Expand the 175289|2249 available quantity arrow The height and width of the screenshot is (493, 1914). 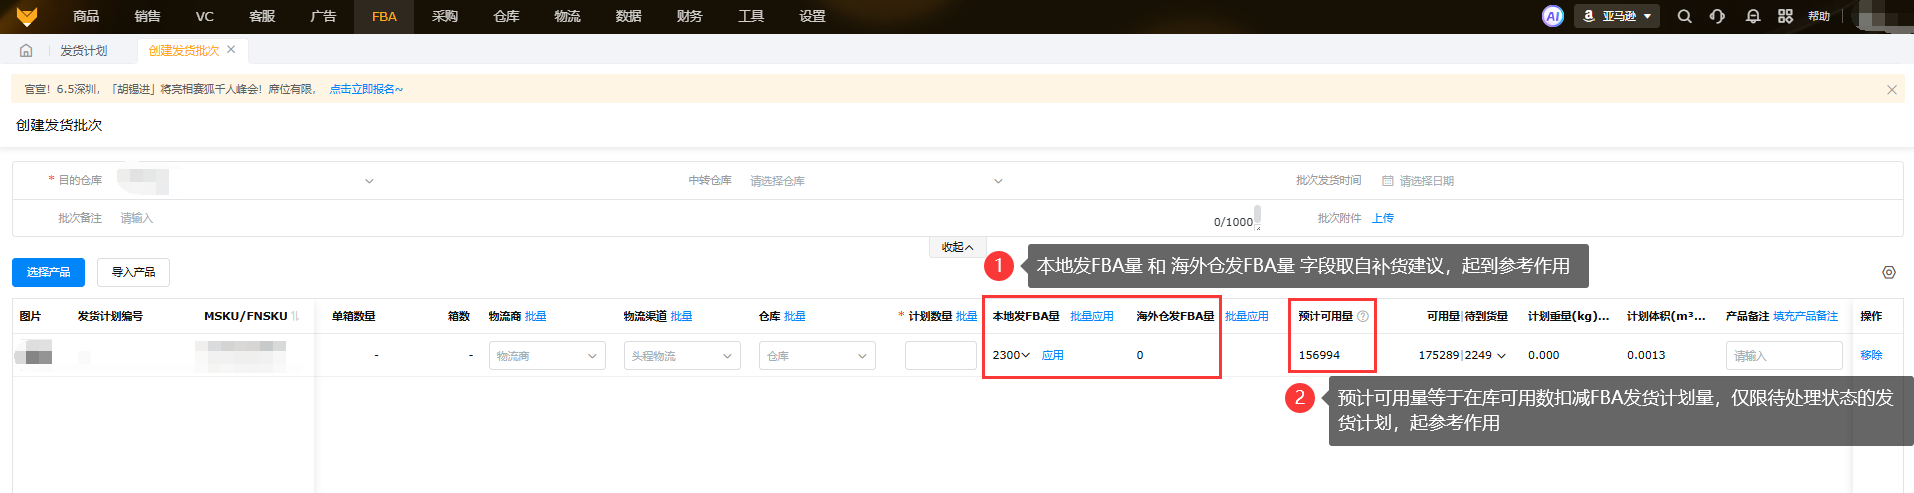click(x=1501, y=355)
